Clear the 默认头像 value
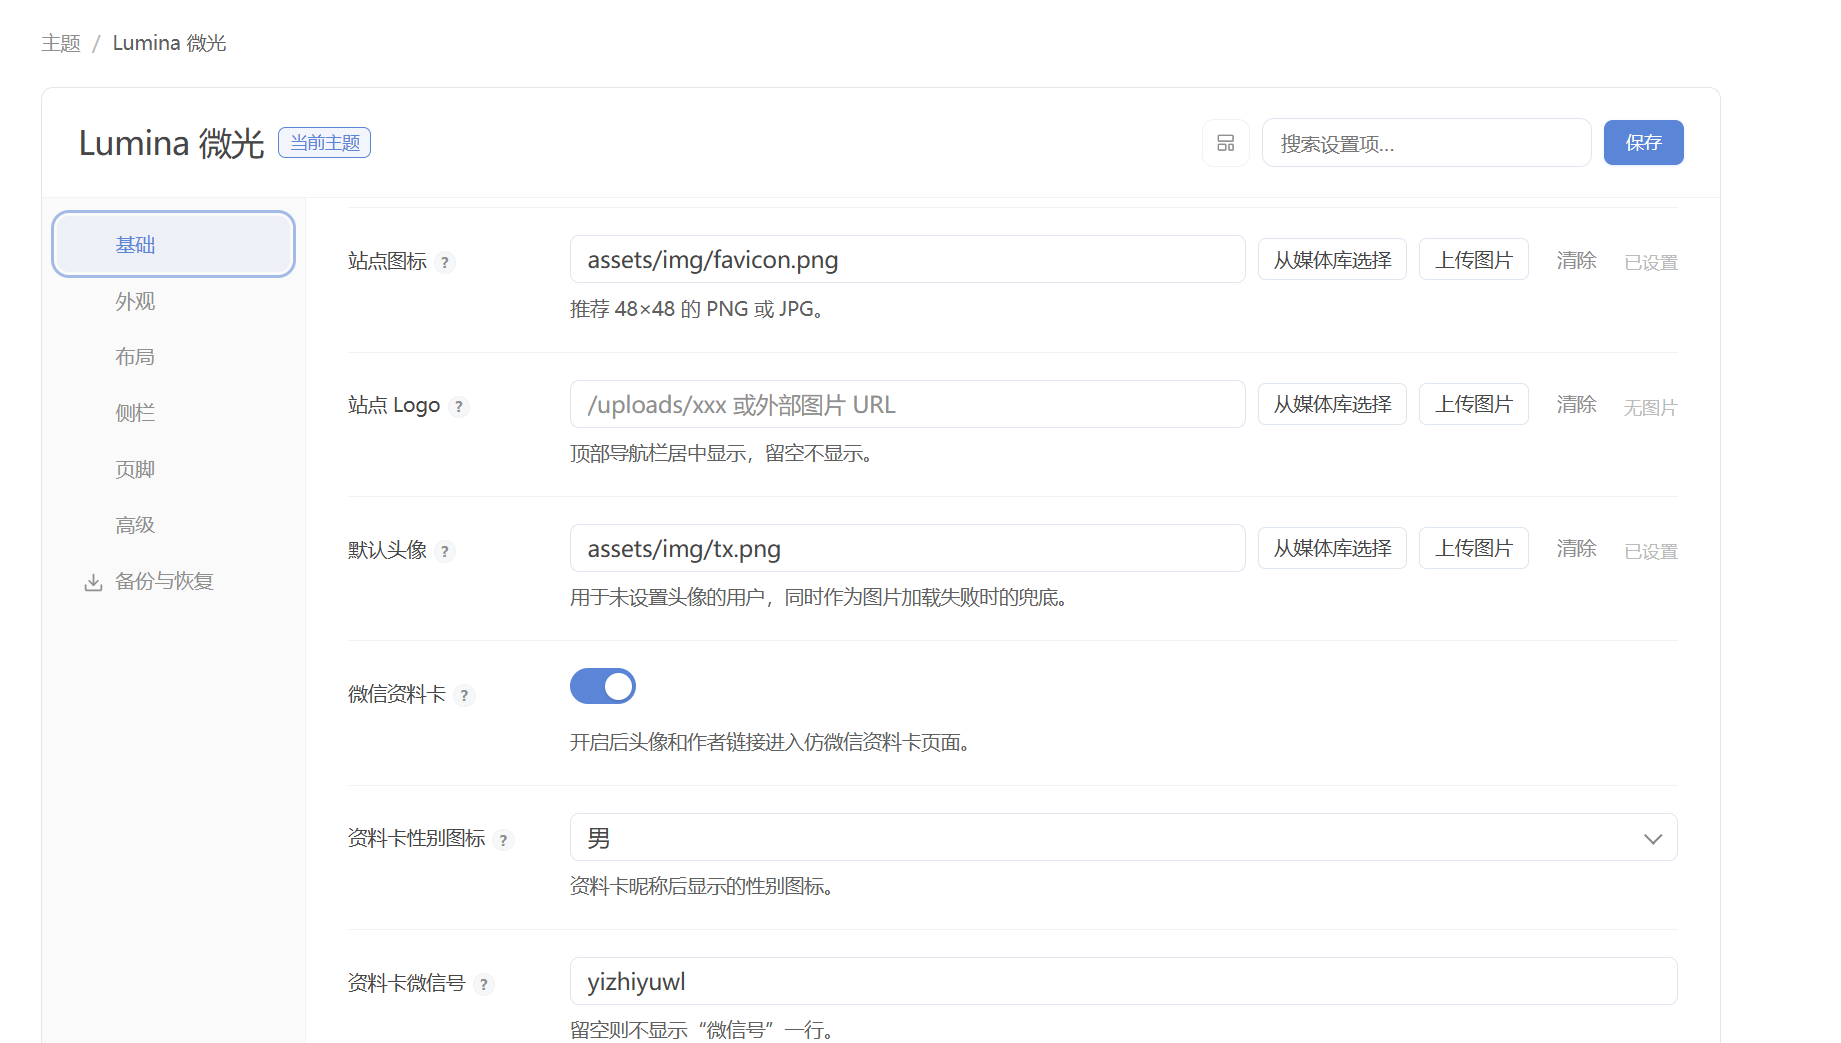1841x1043 pixels. coord(1576,548)
